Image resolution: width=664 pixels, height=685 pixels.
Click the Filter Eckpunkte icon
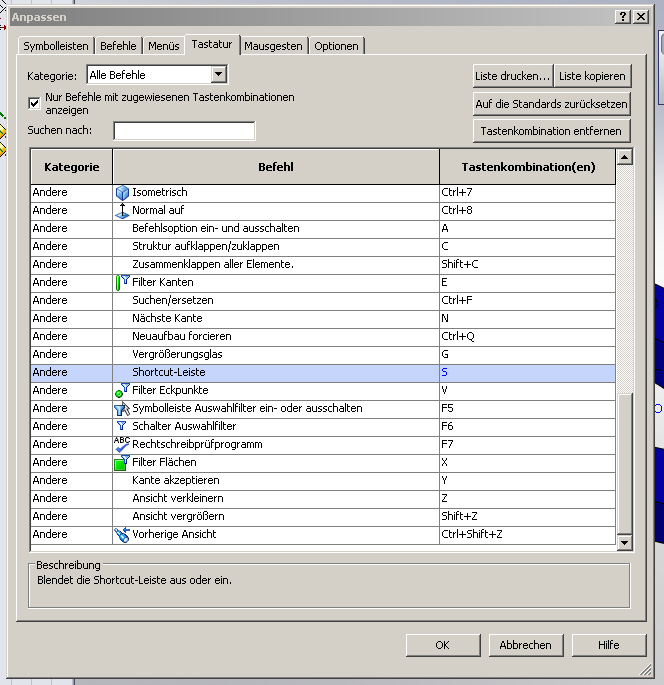[x=122, y=390]
